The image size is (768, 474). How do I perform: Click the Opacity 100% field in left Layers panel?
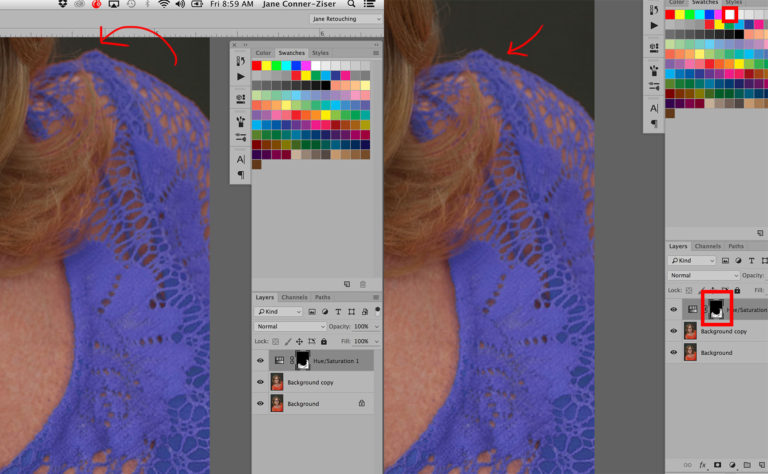[361, 326]
